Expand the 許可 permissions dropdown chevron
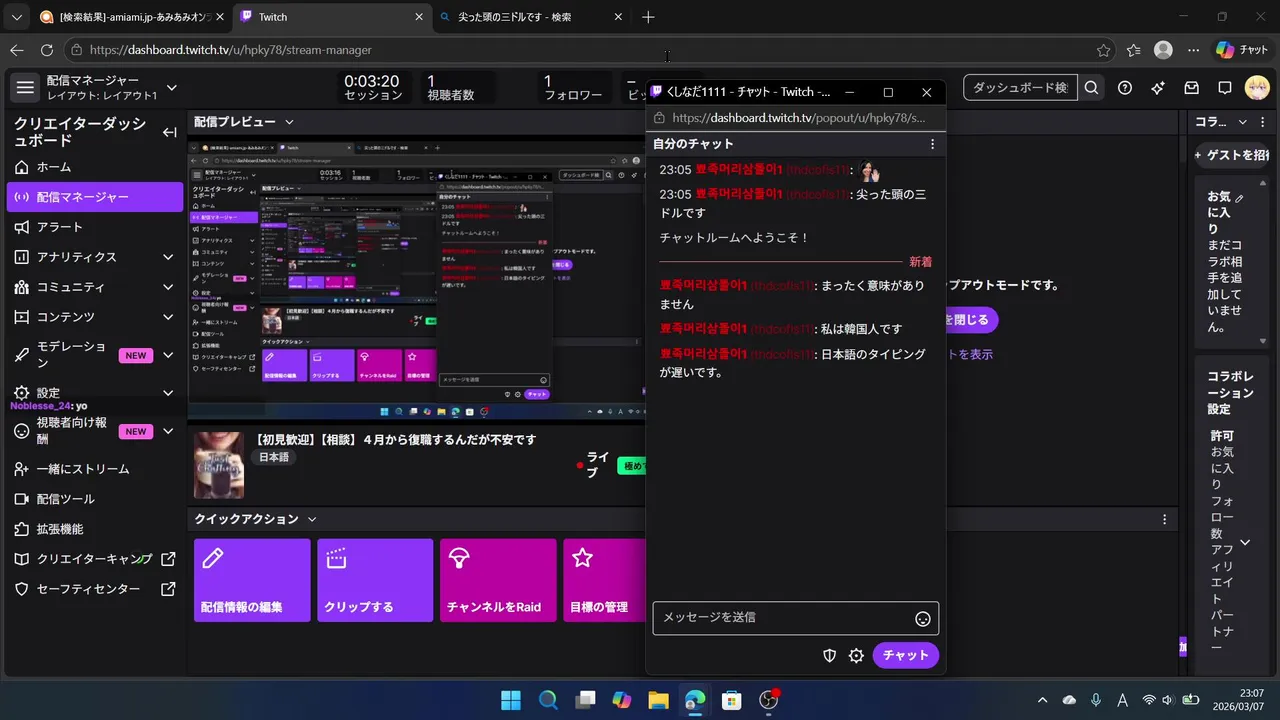 (x=1245, y=543)
